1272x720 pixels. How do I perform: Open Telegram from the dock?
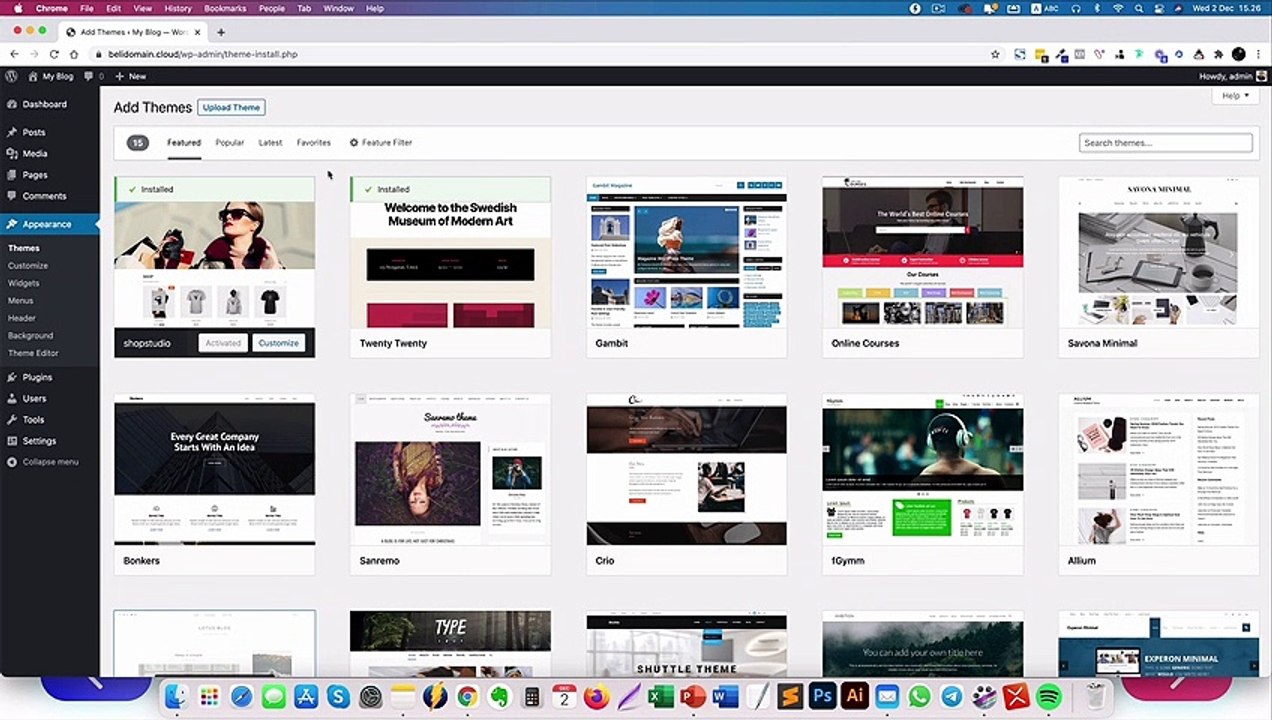[952, 696]
